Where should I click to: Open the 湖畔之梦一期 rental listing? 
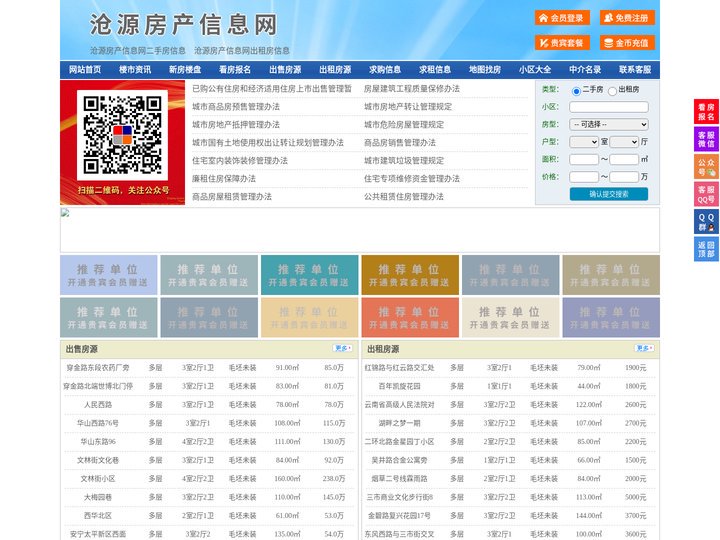[399, 423]
